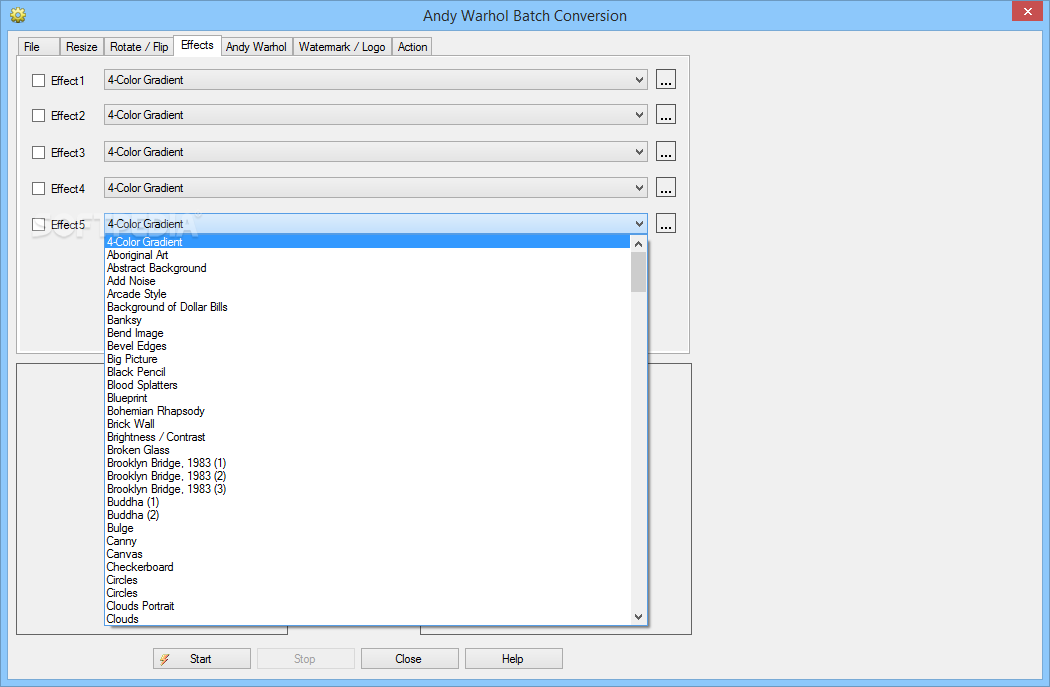1050x687 pixels.
Task: Pick Blueprint effect
Action: point(367,398)
